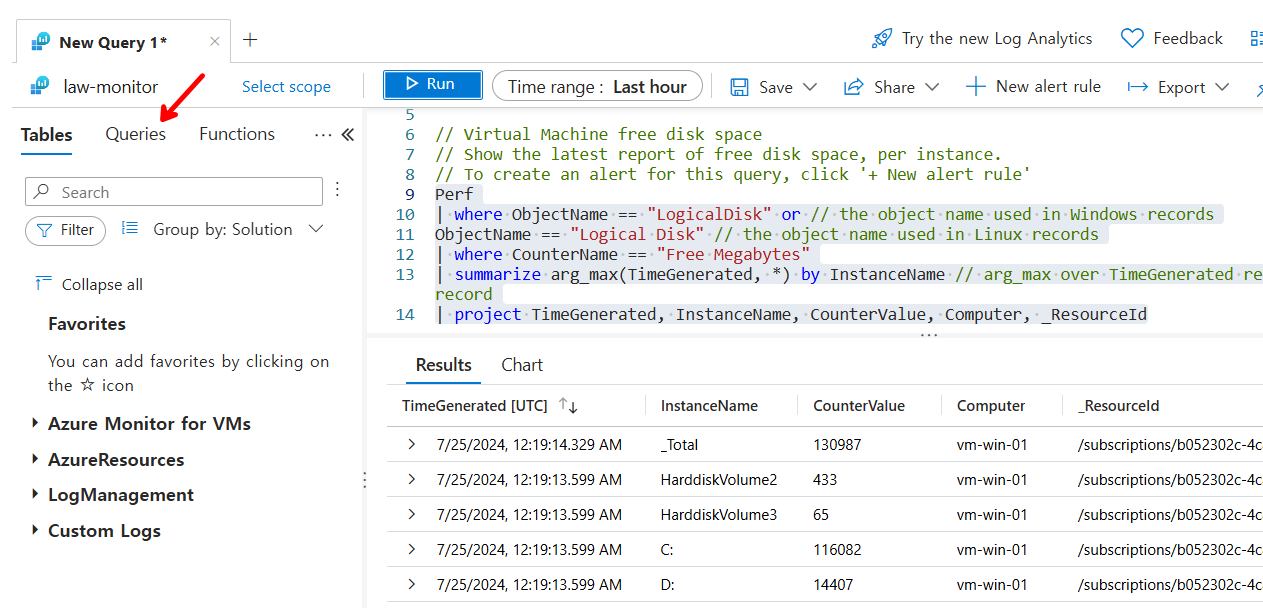The height and width of the screenshot is (608, 1263).
Task: Click the floppy disk Save icon
Action: [739, 87]
